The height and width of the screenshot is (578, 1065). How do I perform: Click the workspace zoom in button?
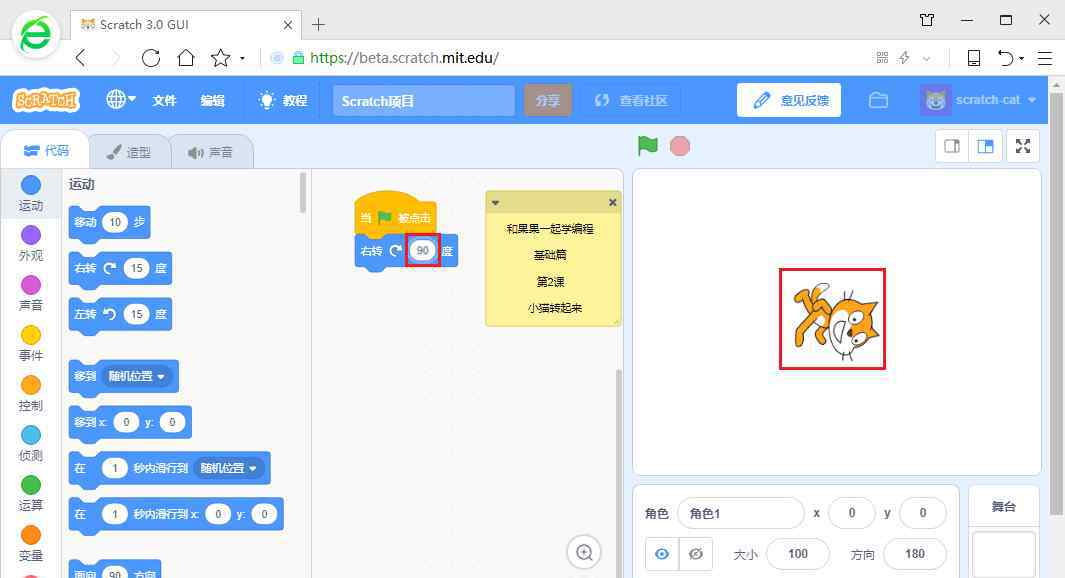click(584, 552)
